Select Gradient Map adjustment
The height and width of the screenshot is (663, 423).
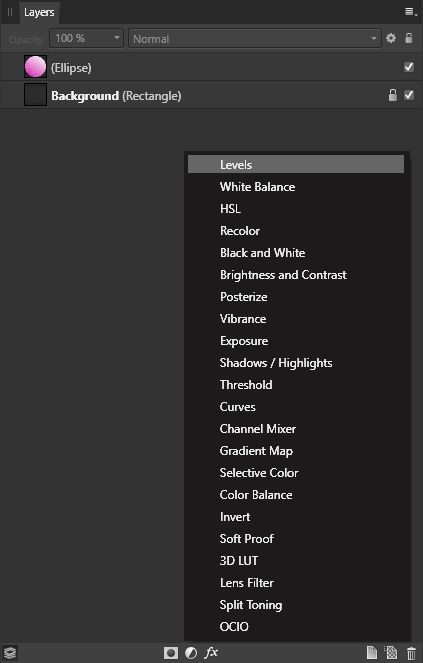pyautogui.click(x=296, y=450)
